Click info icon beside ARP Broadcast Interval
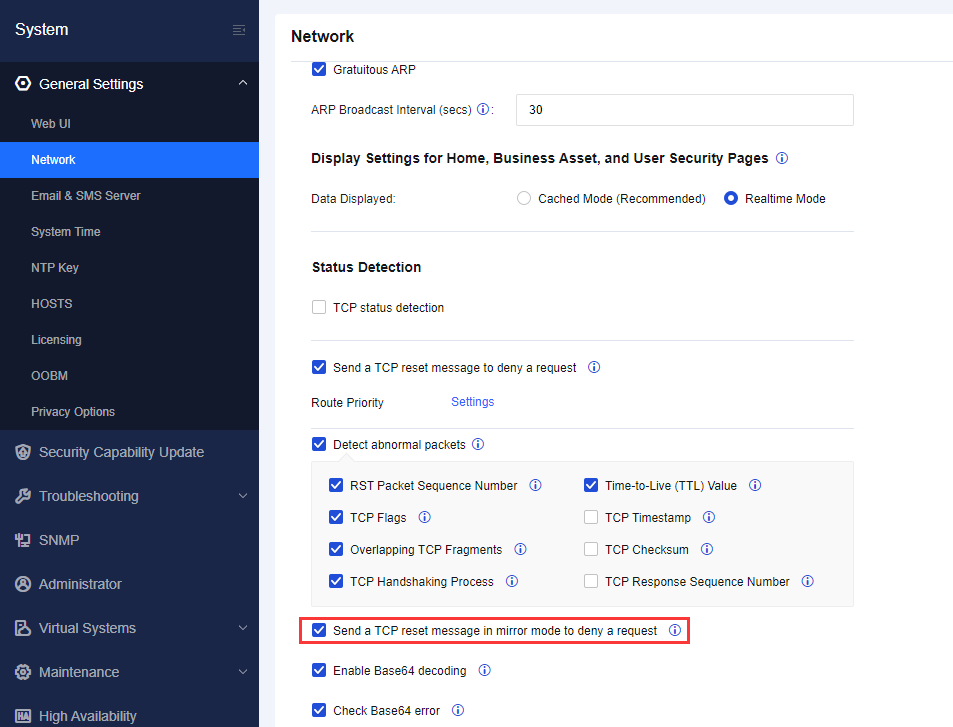The height and width of the screenshot is (727, 953). (x=483, y=110)
